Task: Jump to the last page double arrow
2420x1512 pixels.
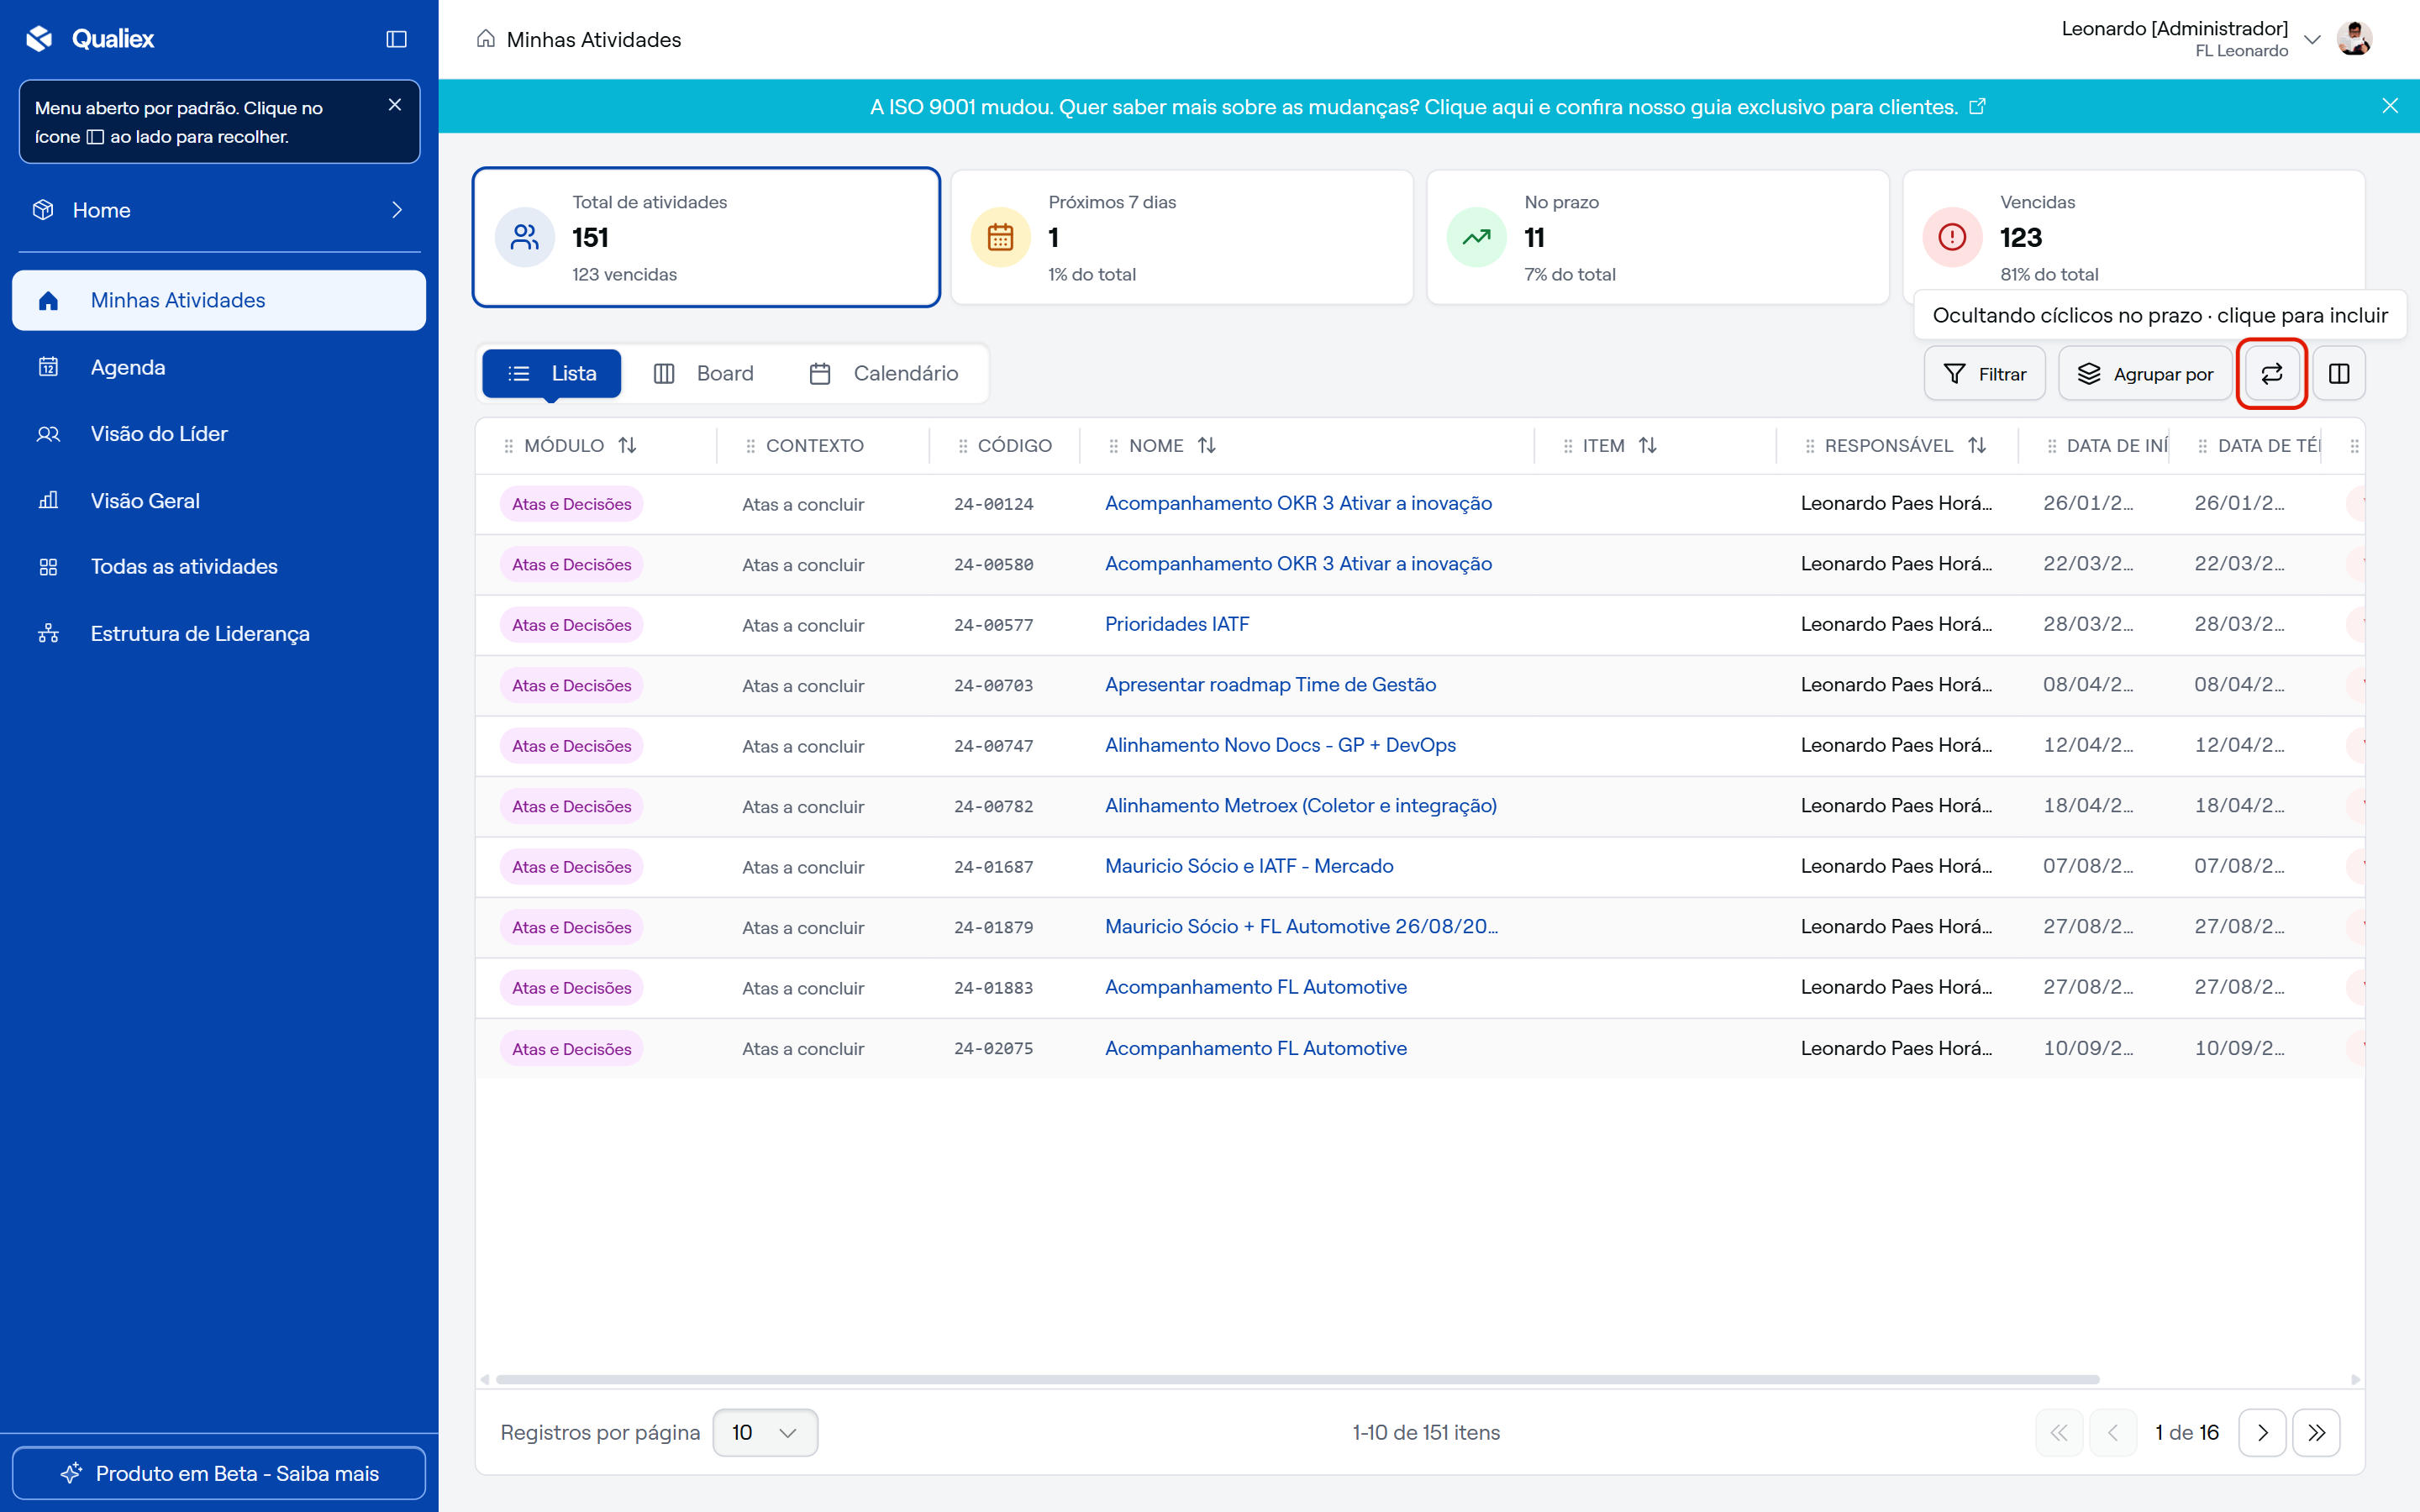Action: pos(2316,1432)
